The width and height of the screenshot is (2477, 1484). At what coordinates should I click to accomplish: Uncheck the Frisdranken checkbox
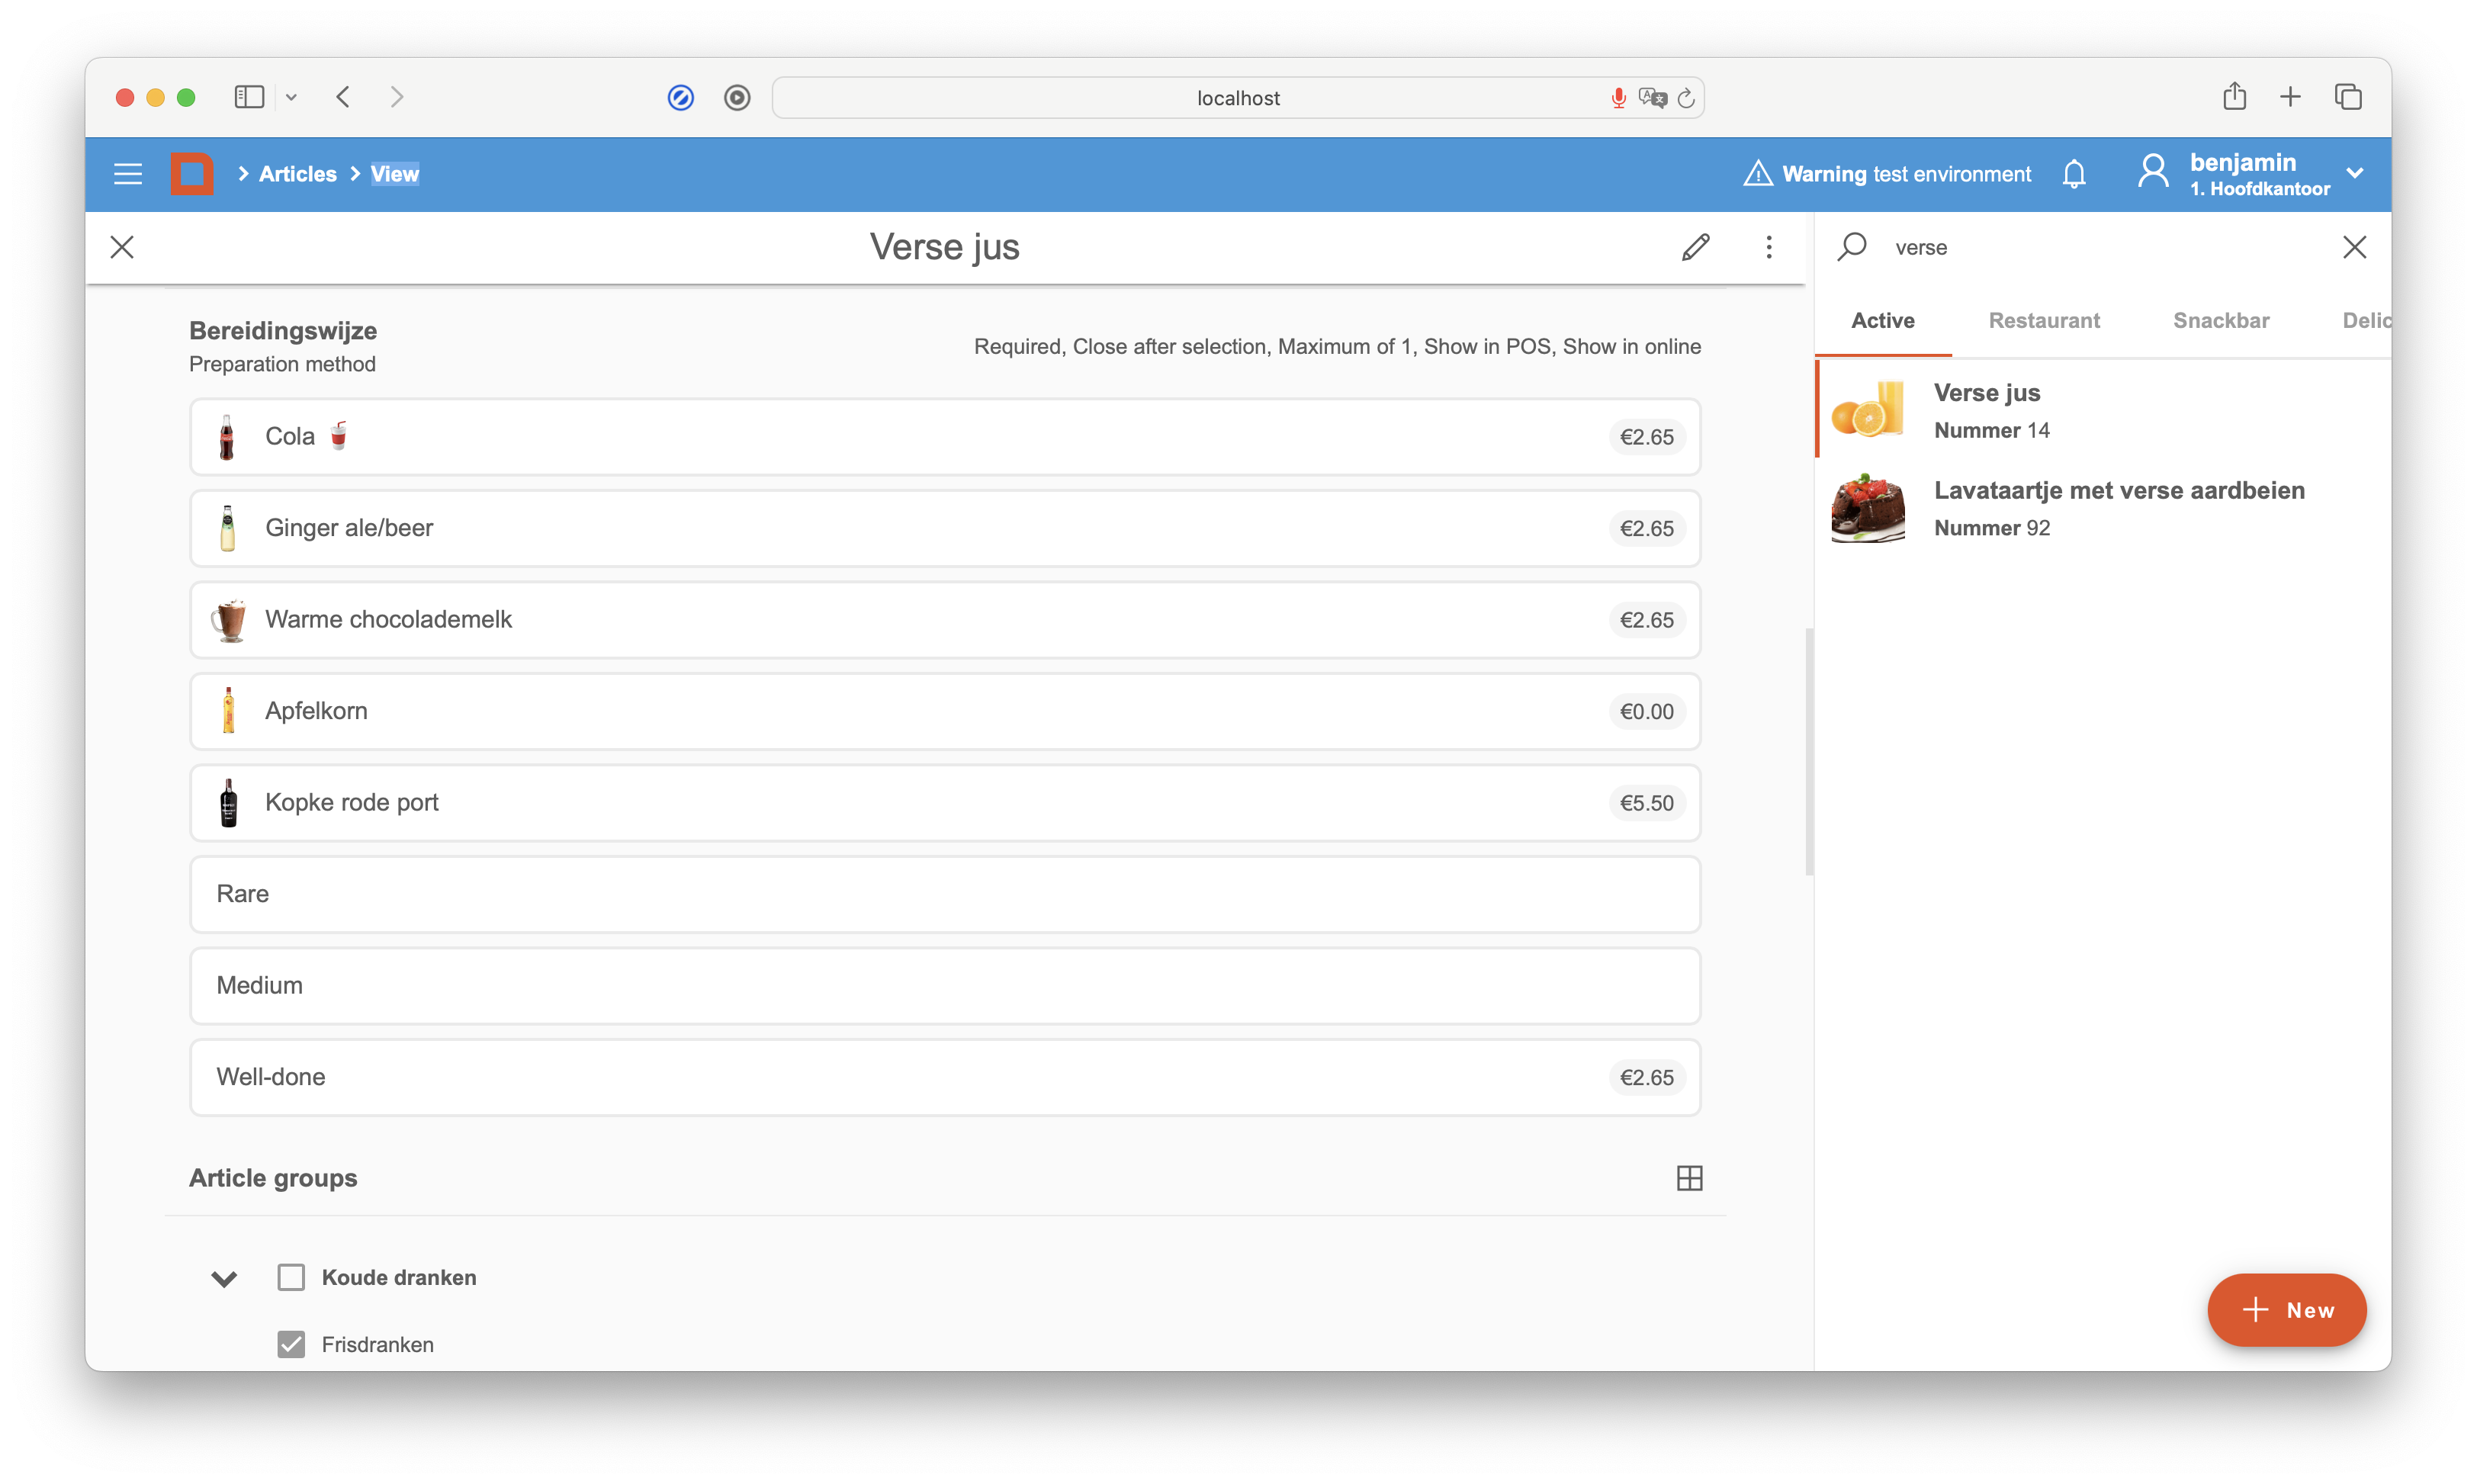291,1344
